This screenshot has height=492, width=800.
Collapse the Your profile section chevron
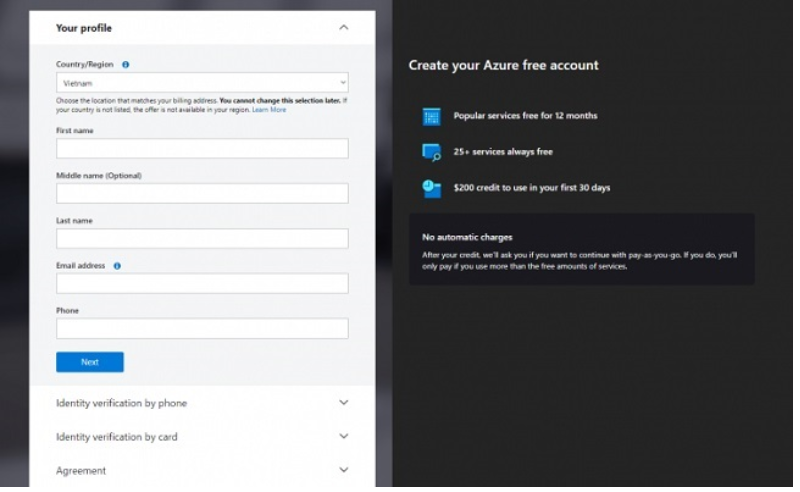point(343,28)
